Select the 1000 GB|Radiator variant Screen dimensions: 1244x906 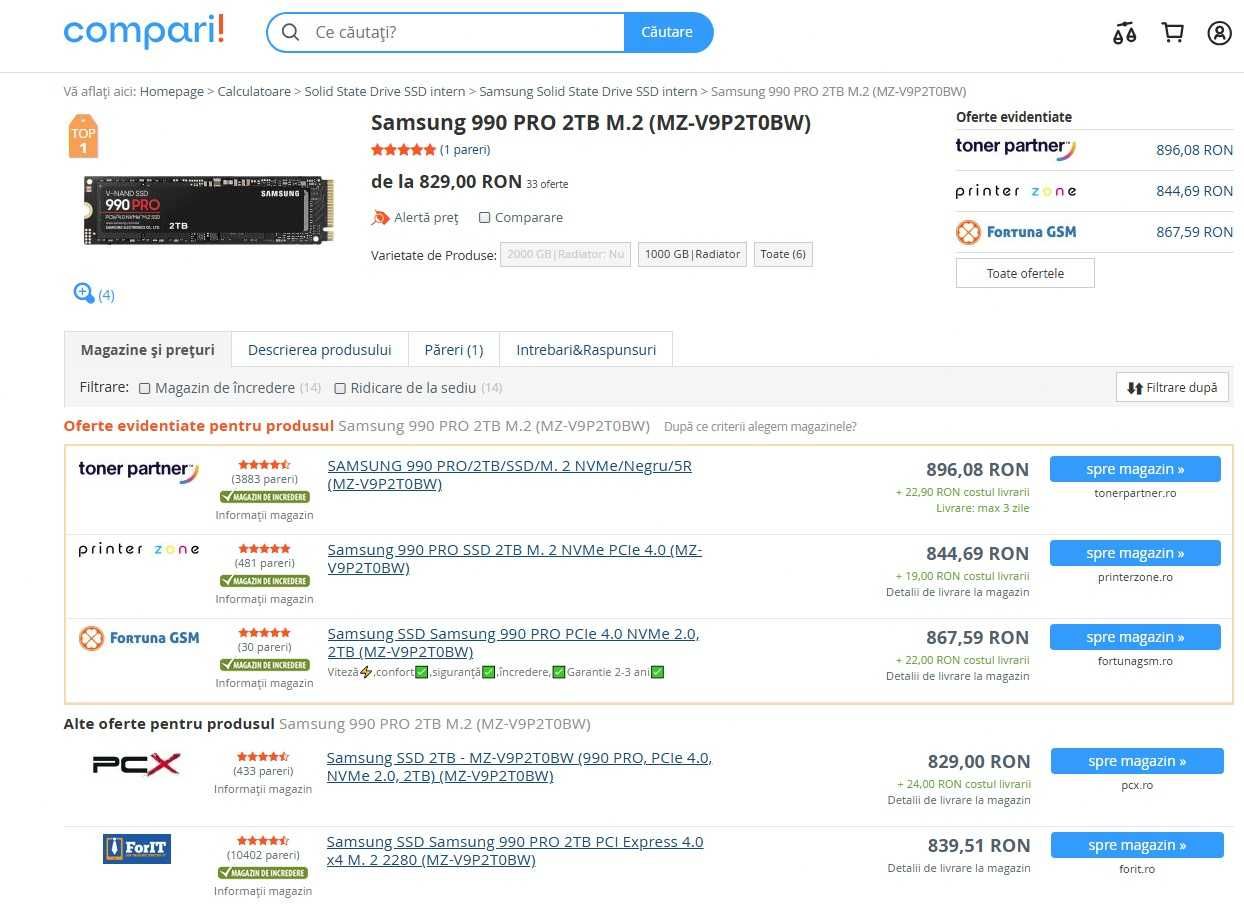(693, 254)
